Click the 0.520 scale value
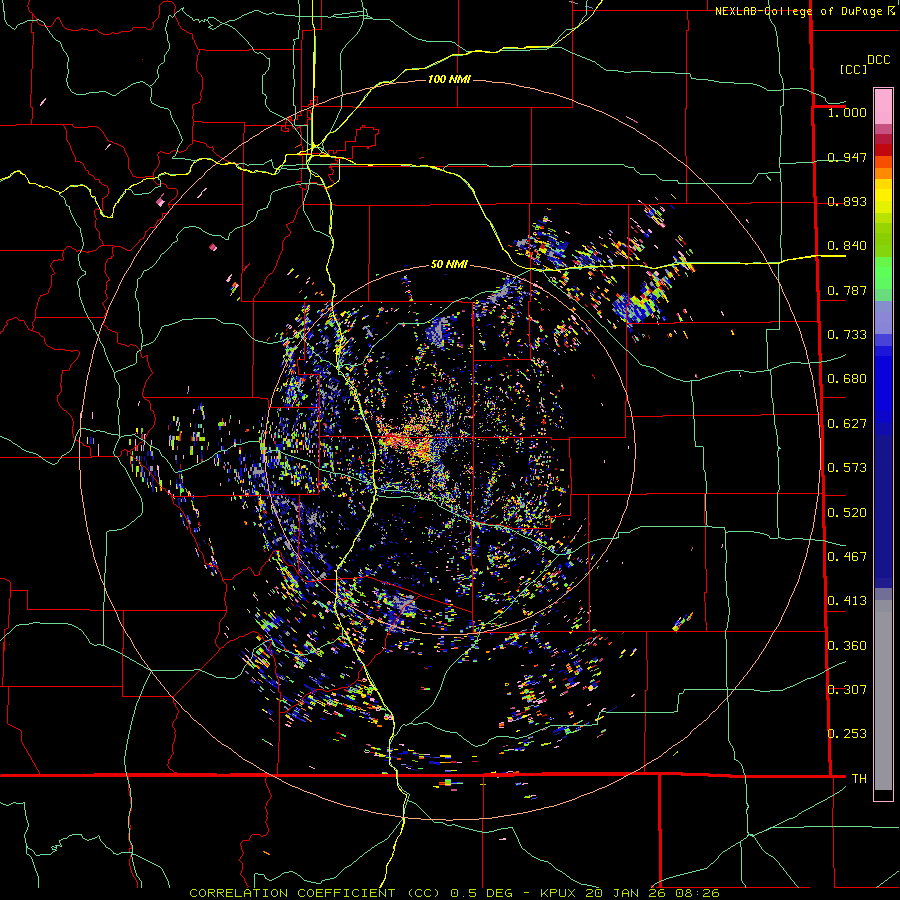The height and width of the screenshot is (900, 900). [x=847, y=513]
